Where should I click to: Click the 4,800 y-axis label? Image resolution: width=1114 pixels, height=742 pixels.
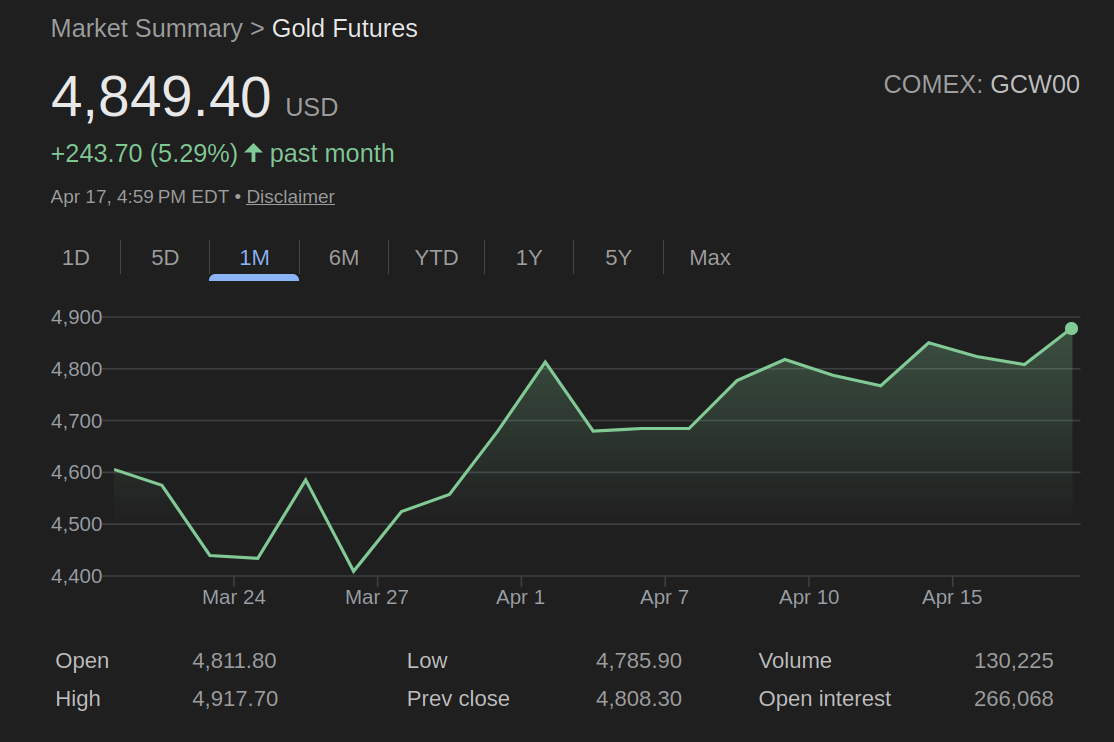coord(77,369)
